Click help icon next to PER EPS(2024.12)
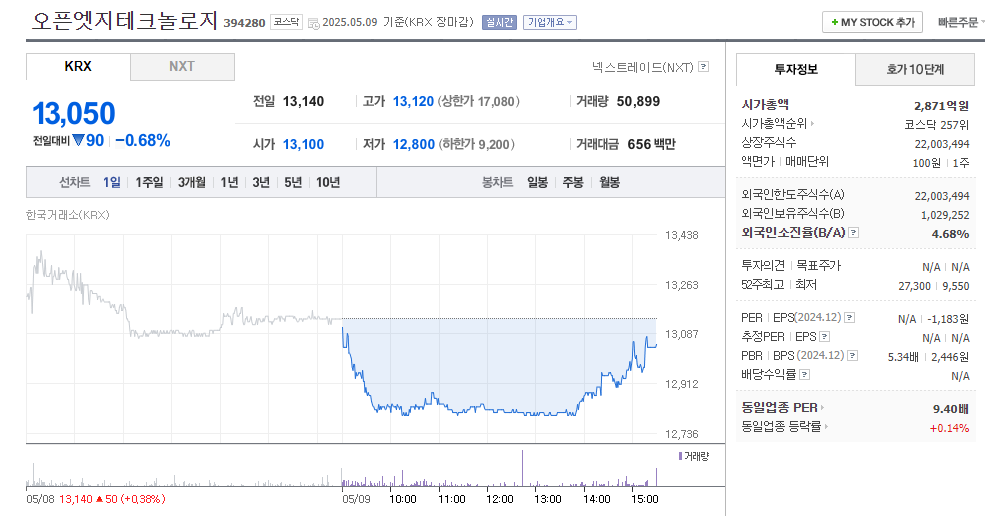985x516 pixels. [x=849, y=317]
